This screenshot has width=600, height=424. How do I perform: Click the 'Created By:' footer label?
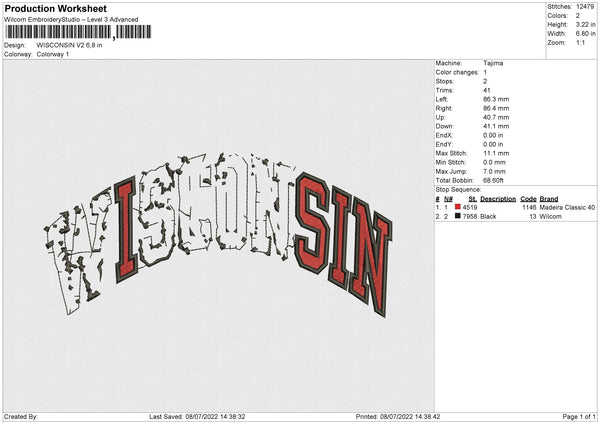(21, 417)
